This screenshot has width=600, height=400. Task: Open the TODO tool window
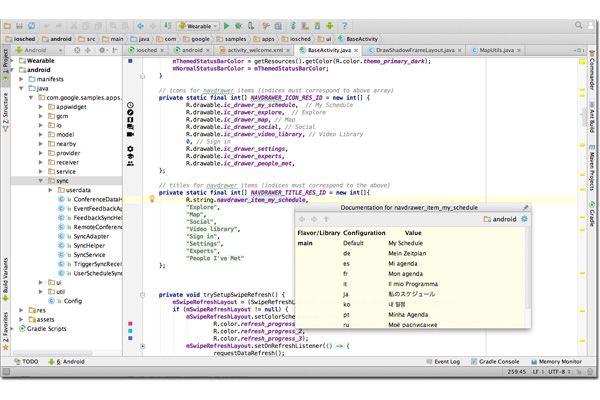[x=26, y=362]
